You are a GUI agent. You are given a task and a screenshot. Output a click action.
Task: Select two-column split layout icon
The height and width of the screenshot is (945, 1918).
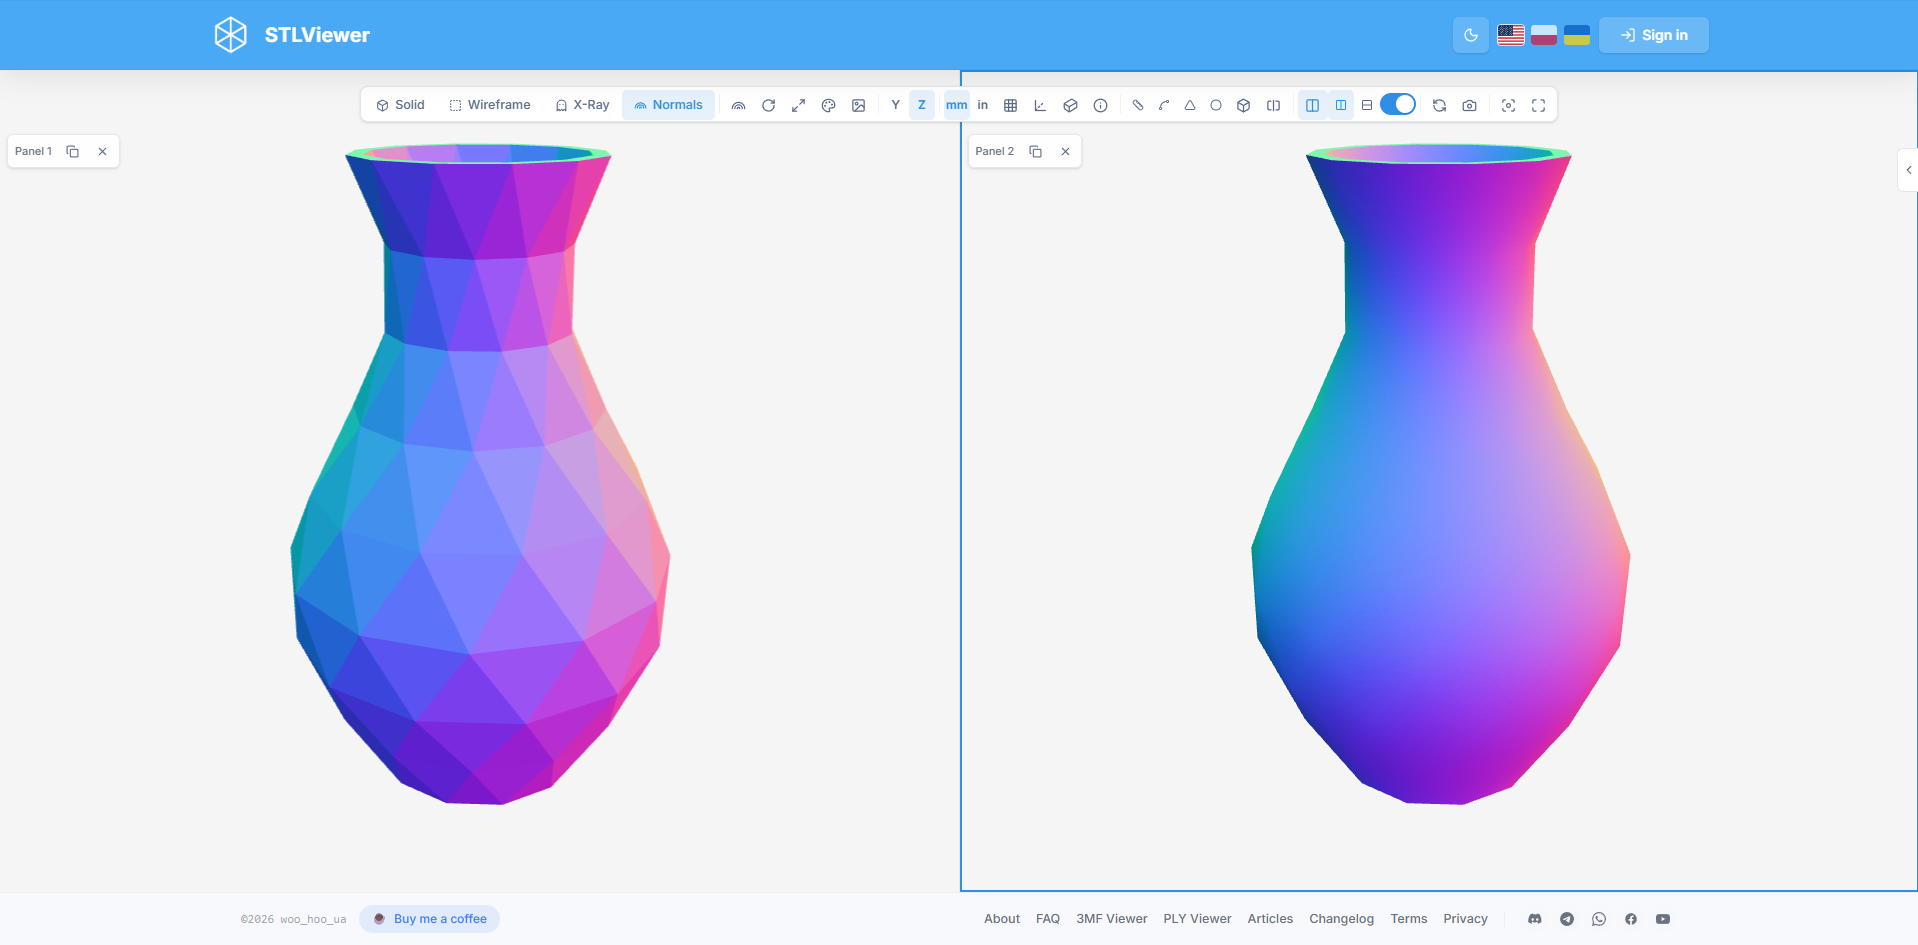pyautogui.click(x=1313, y=105)
